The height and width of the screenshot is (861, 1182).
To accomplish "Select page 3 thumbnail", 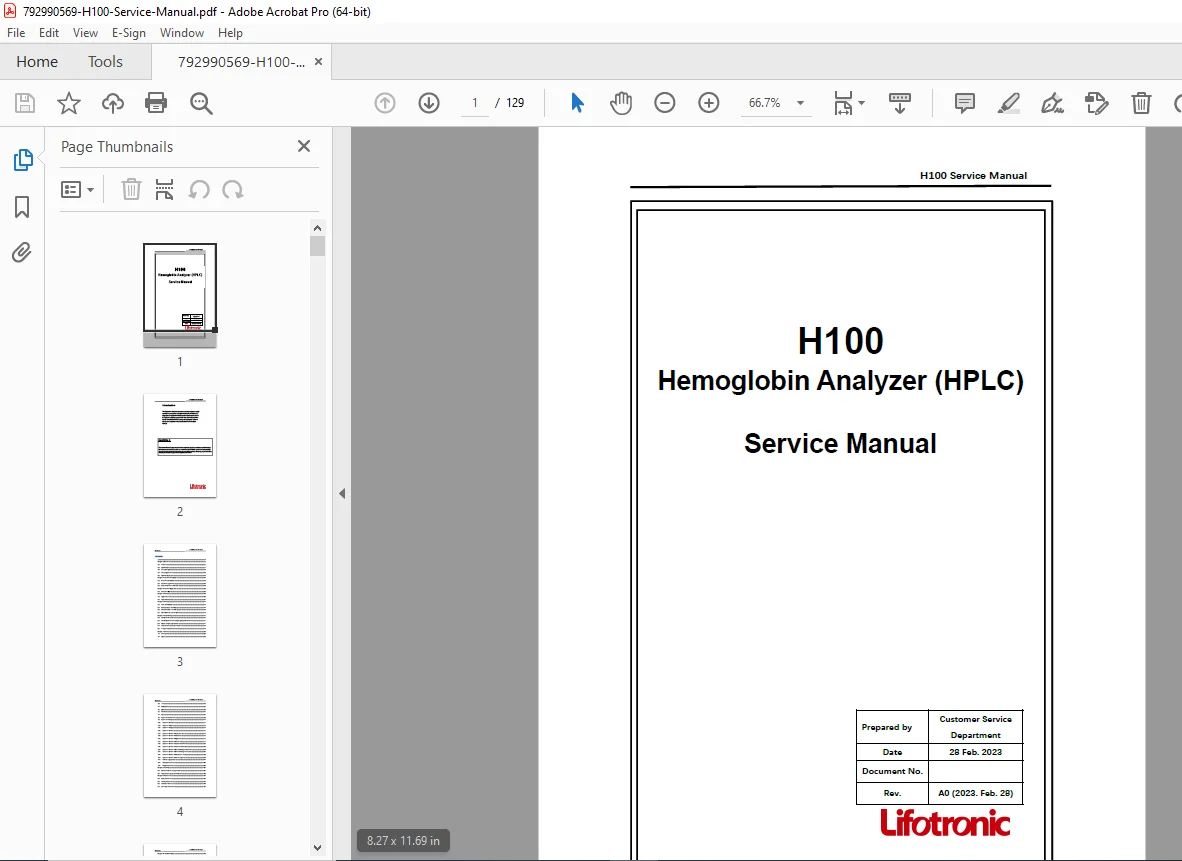I will click(x=180, y=596).
